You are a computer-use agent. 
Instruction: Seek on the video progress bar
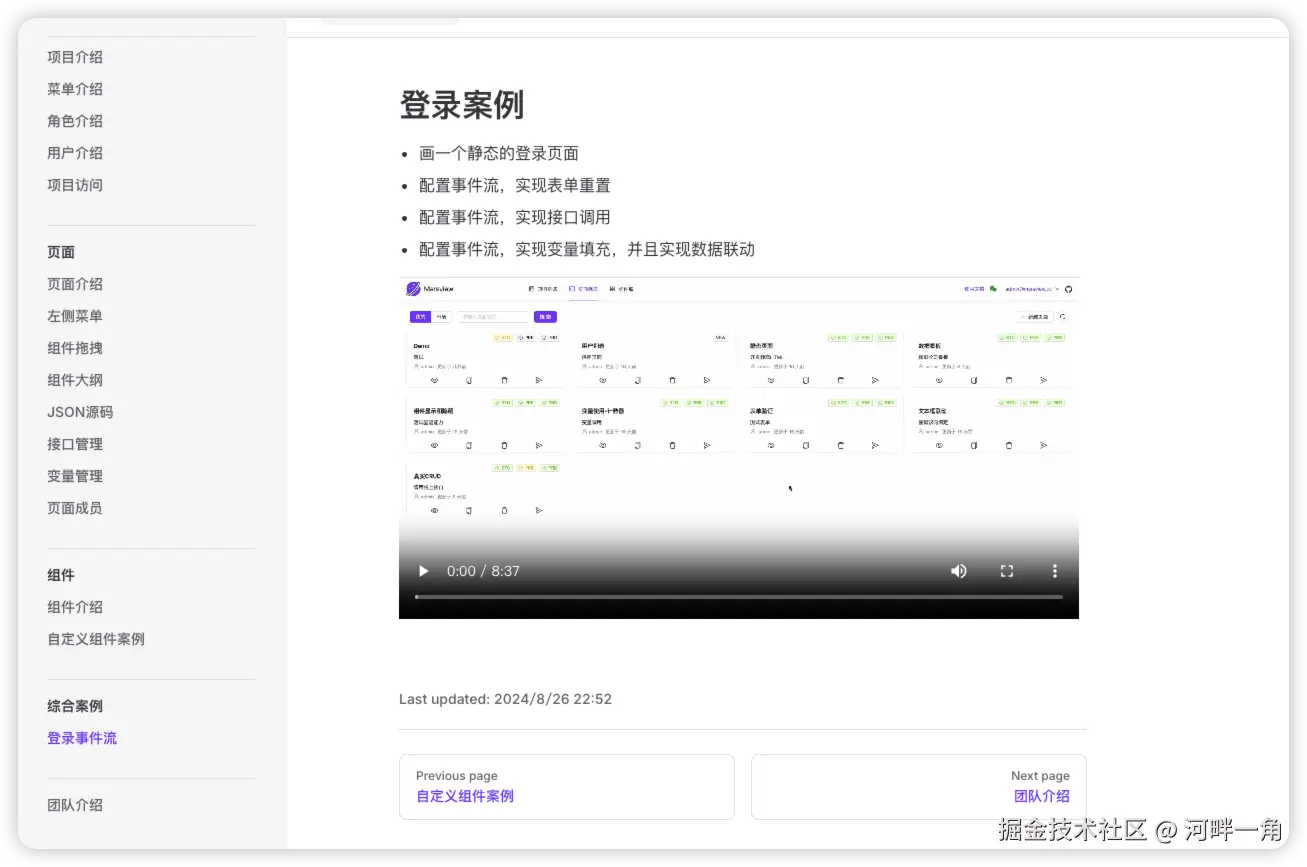point(739,597)
